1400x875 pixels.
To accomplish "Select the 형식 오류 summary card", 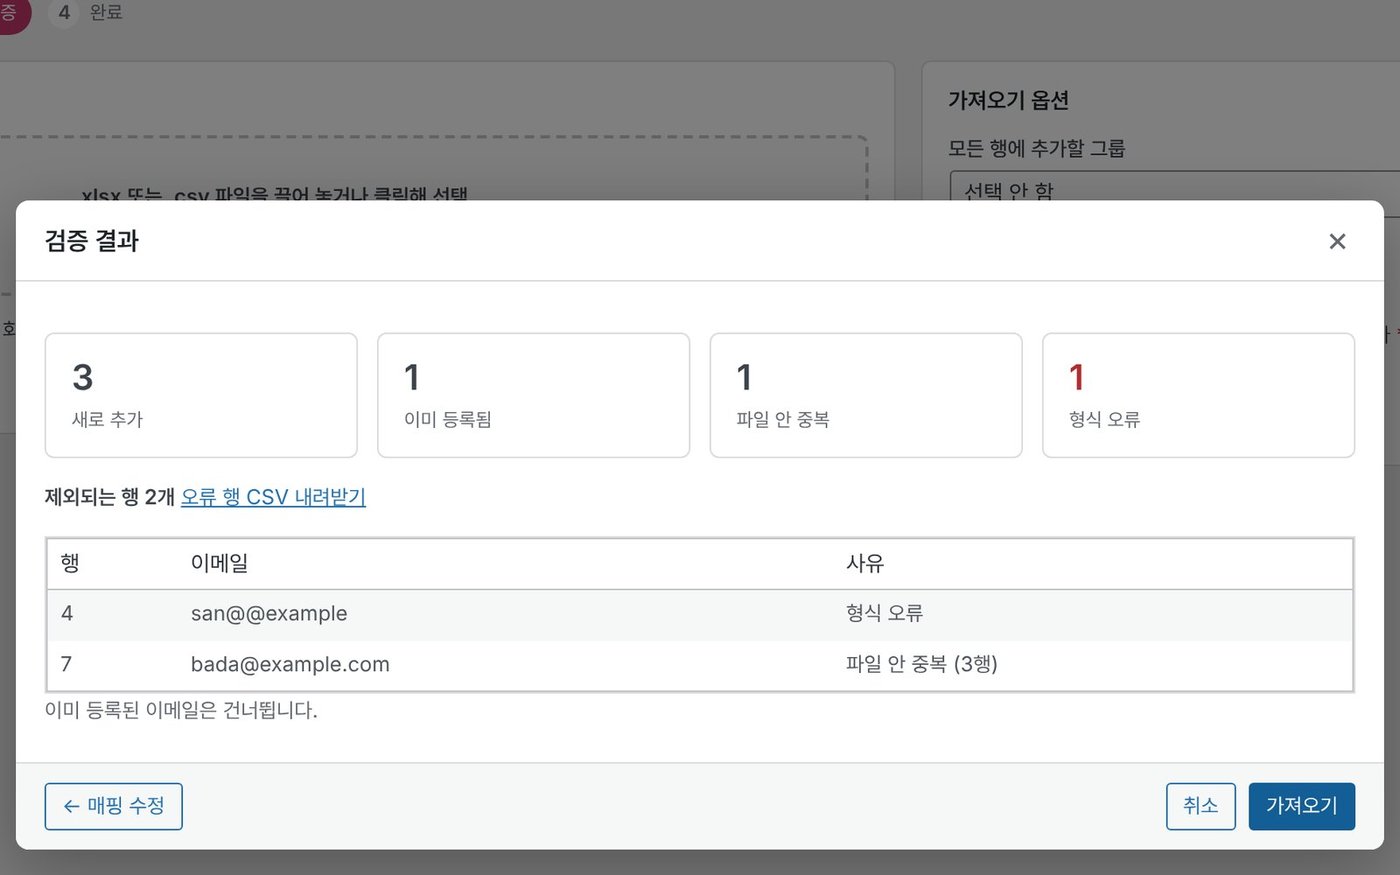I will [x=1198, y=395].
